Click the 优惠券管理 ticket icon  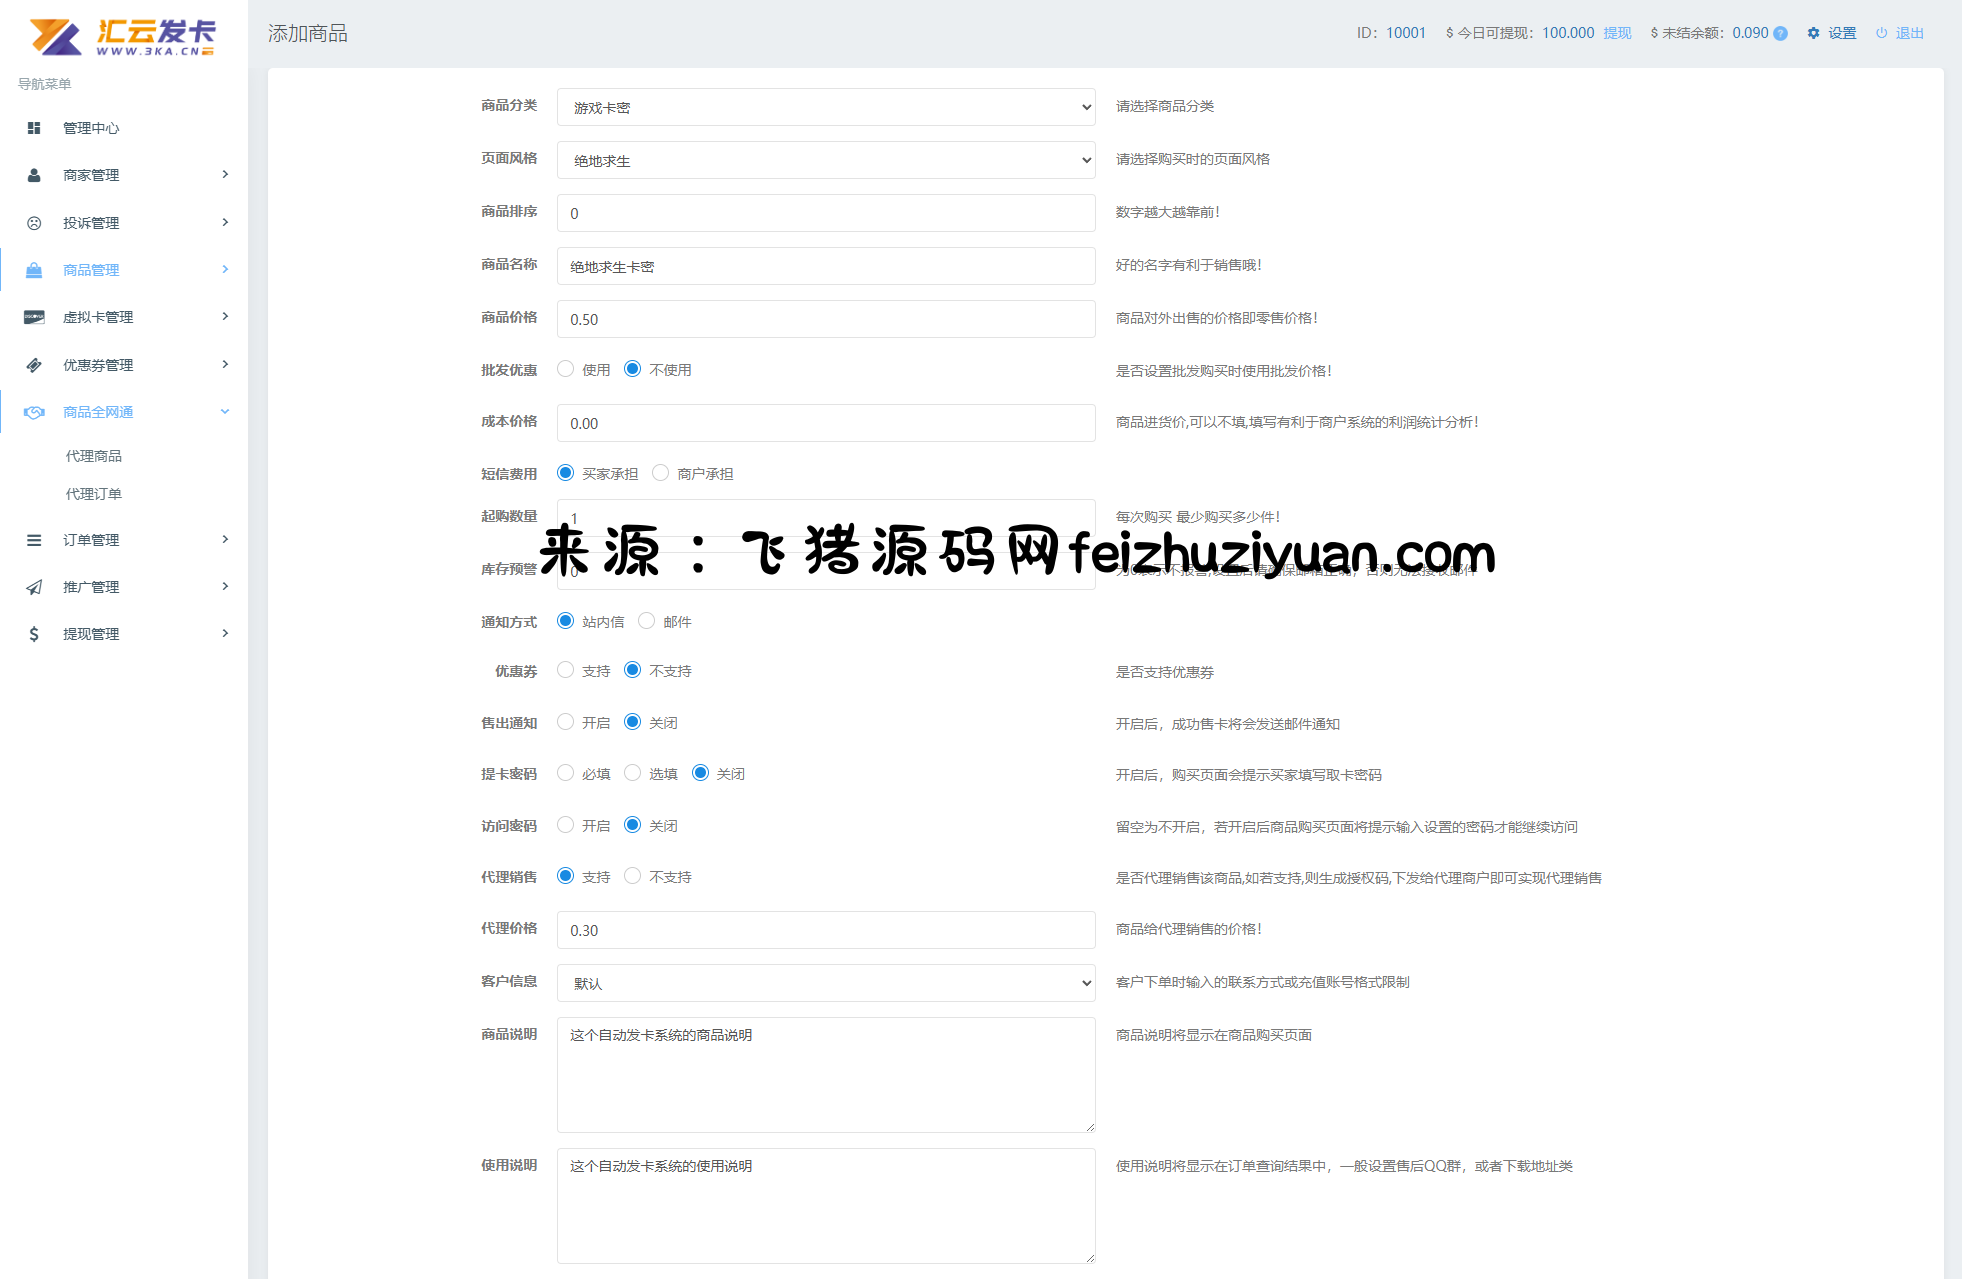34,365
